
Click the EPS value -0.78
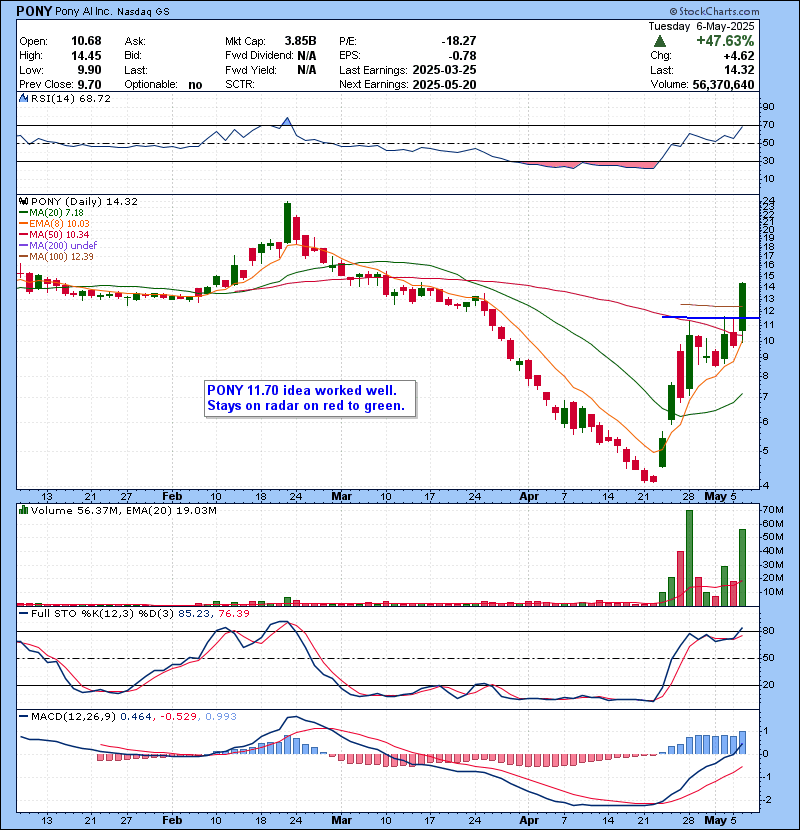pyautogui.click(x=463, y=56)
